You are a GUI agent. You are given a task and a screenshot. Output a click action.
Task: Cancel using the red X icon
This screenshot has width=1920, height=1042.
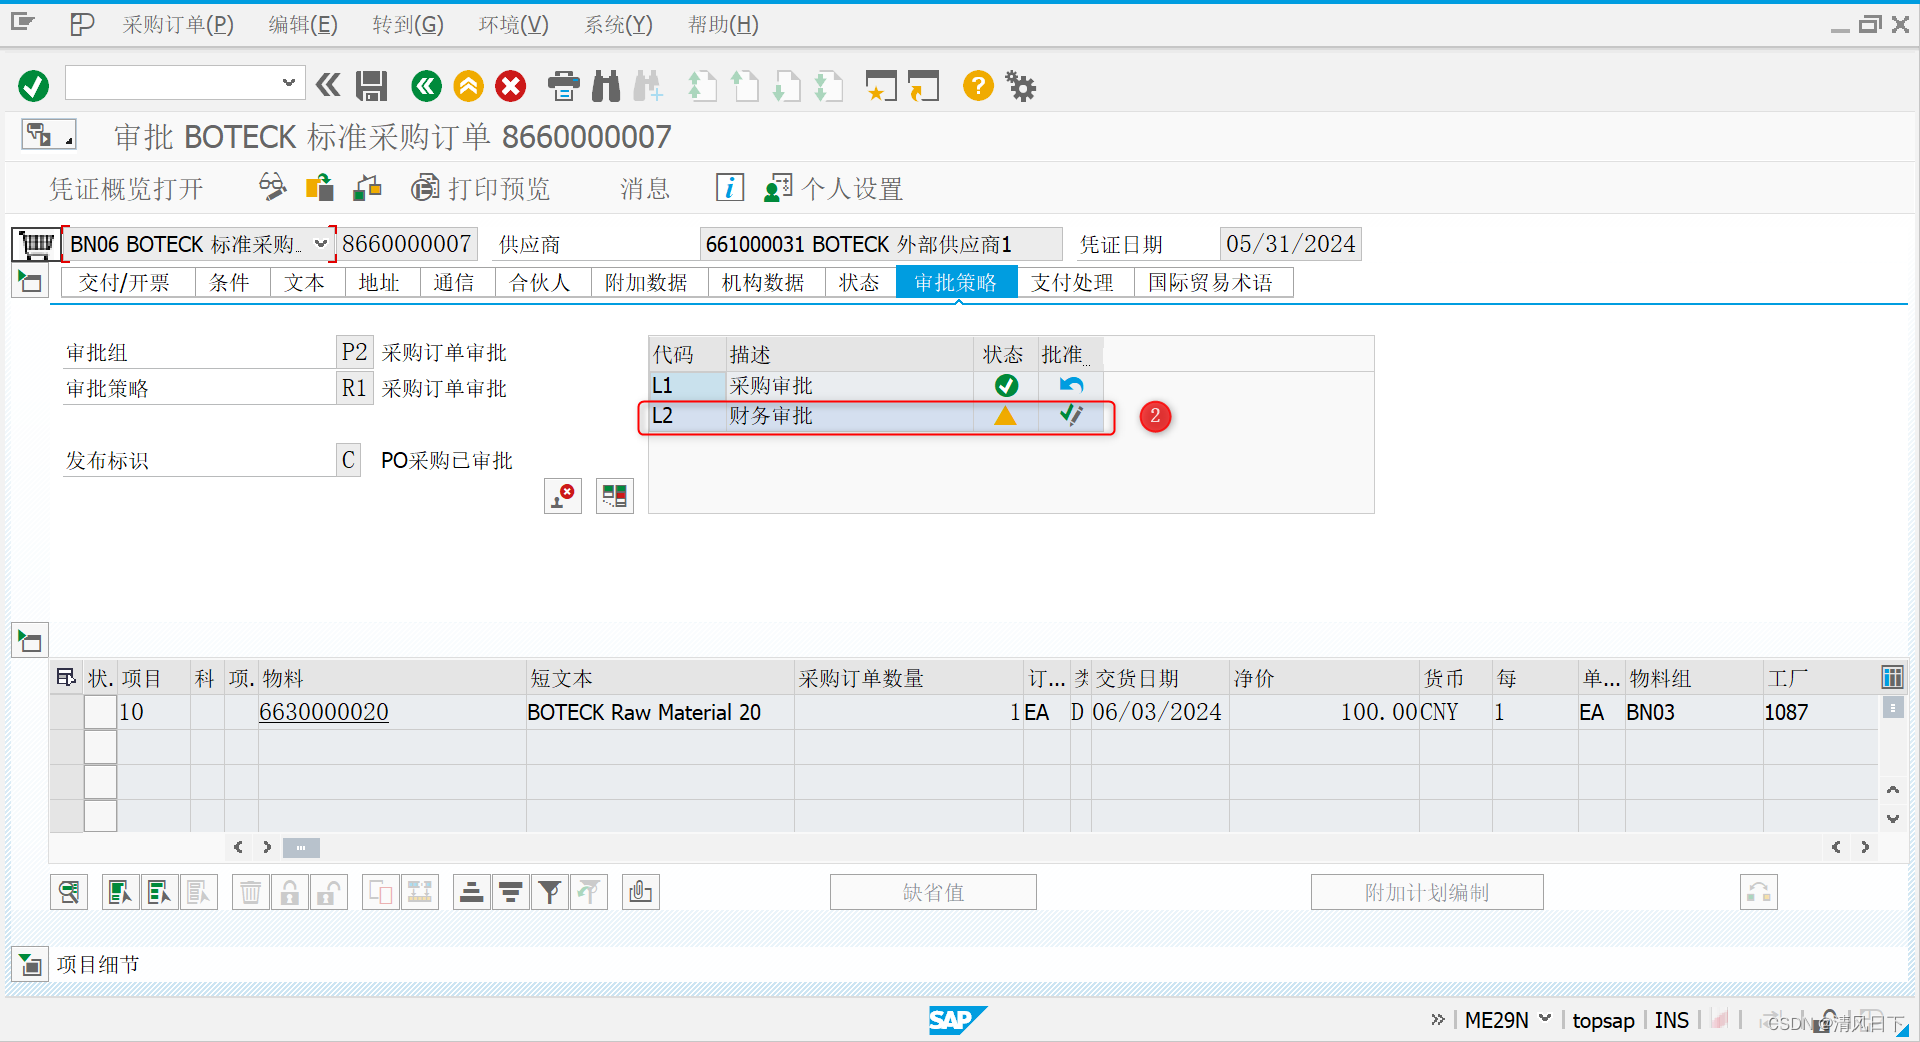[x=511, y=86]
